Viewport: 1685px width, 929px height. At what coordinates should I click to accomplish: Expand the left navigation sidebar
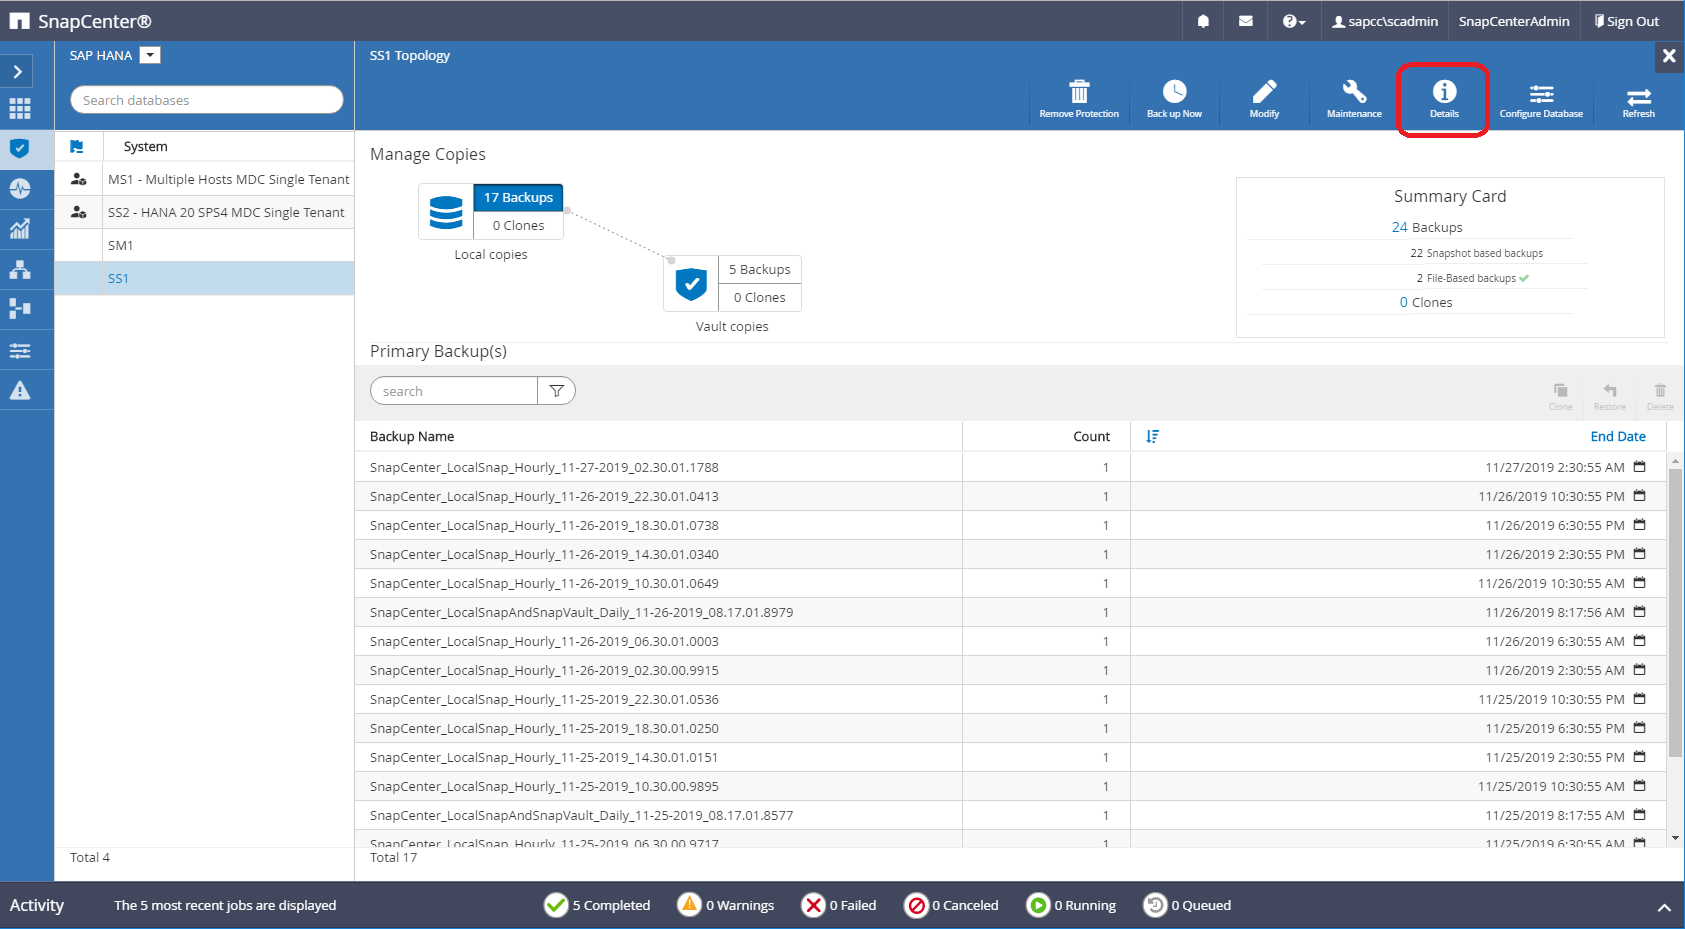tap(18, 72)
